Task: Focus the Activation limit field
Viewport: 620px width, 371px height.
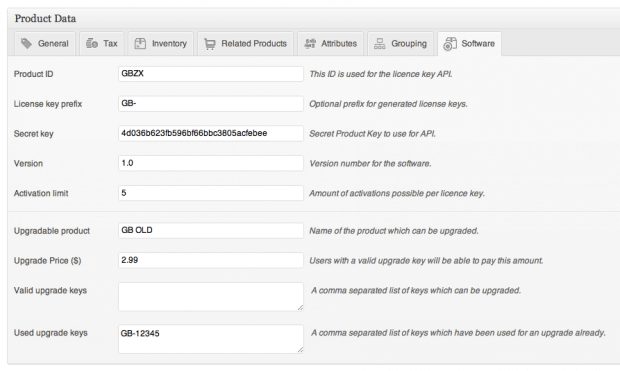Action: pos(211,193)
